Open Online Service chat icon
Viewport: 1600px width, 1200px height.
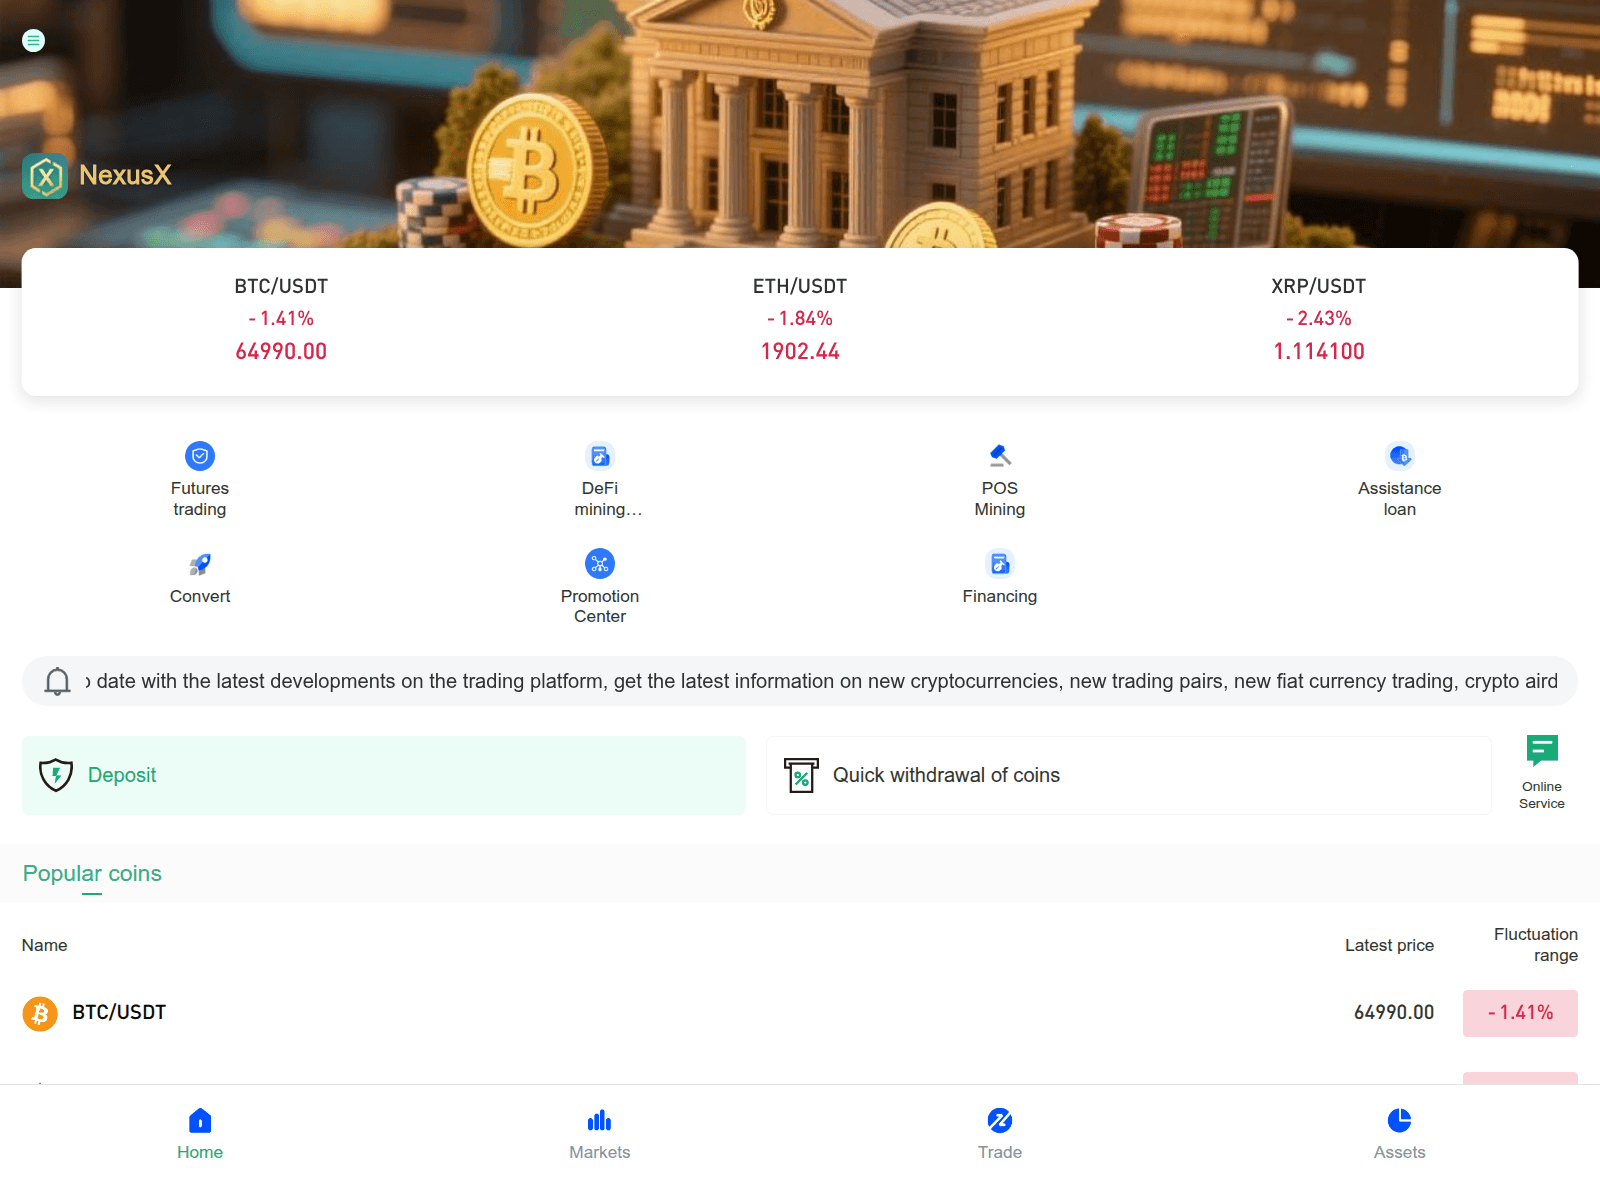pos(1542,750)
